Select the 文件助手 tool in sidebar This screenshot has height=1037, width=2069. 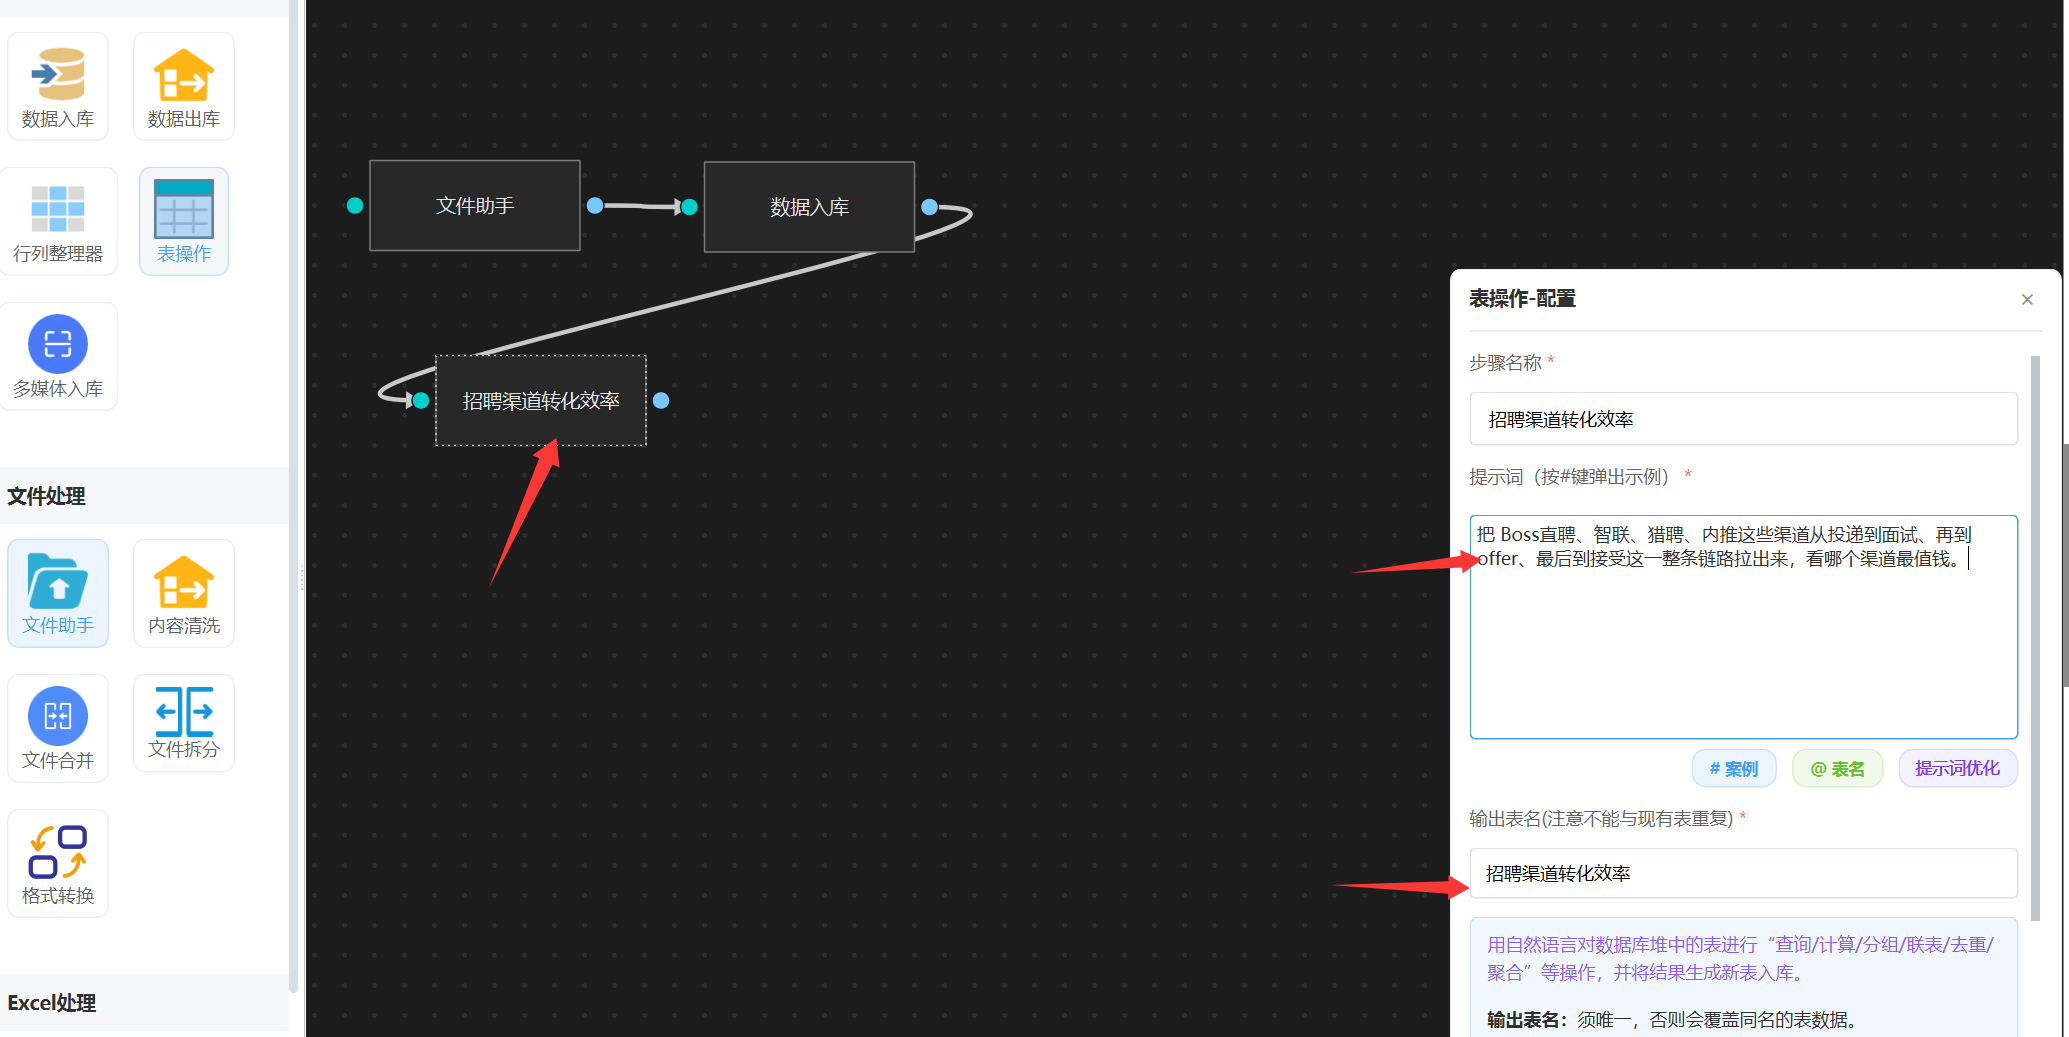tap(58, 593)
